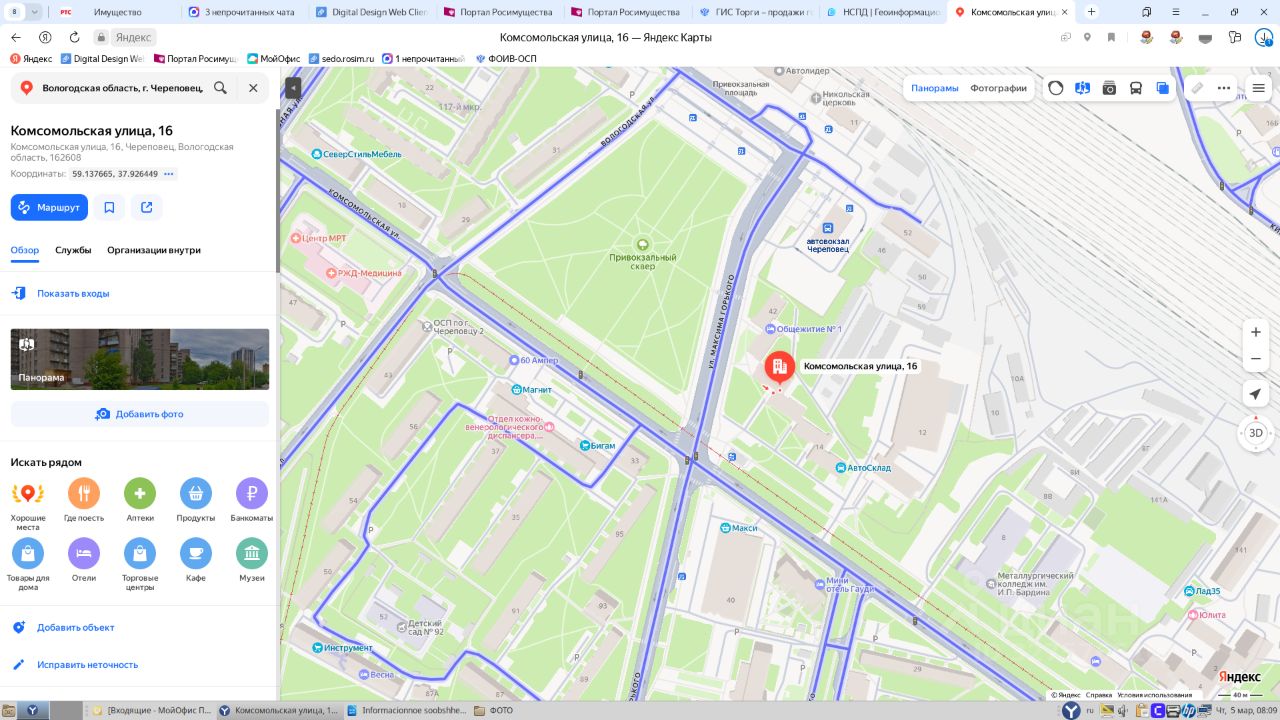Open a new browser tab

(1091, 12)
